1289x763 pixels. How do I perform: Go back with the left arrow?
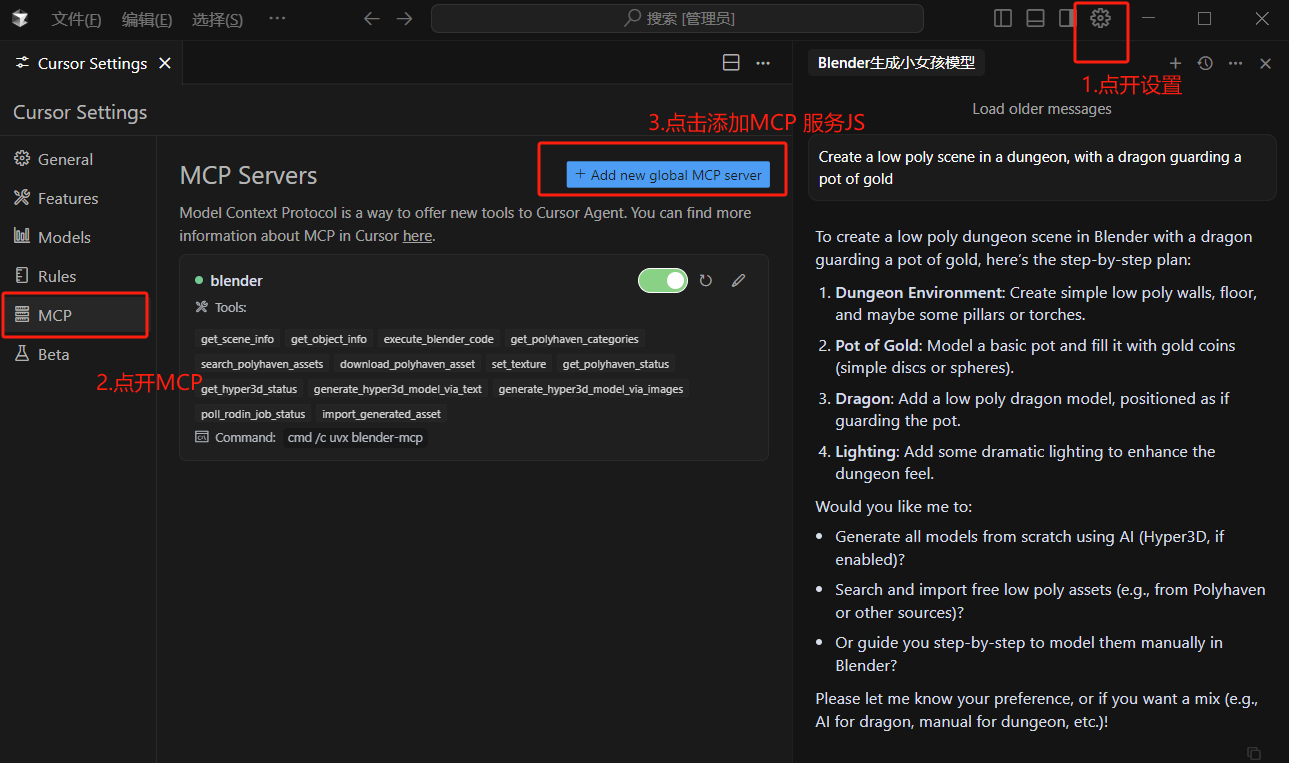[x=372, y=18]
